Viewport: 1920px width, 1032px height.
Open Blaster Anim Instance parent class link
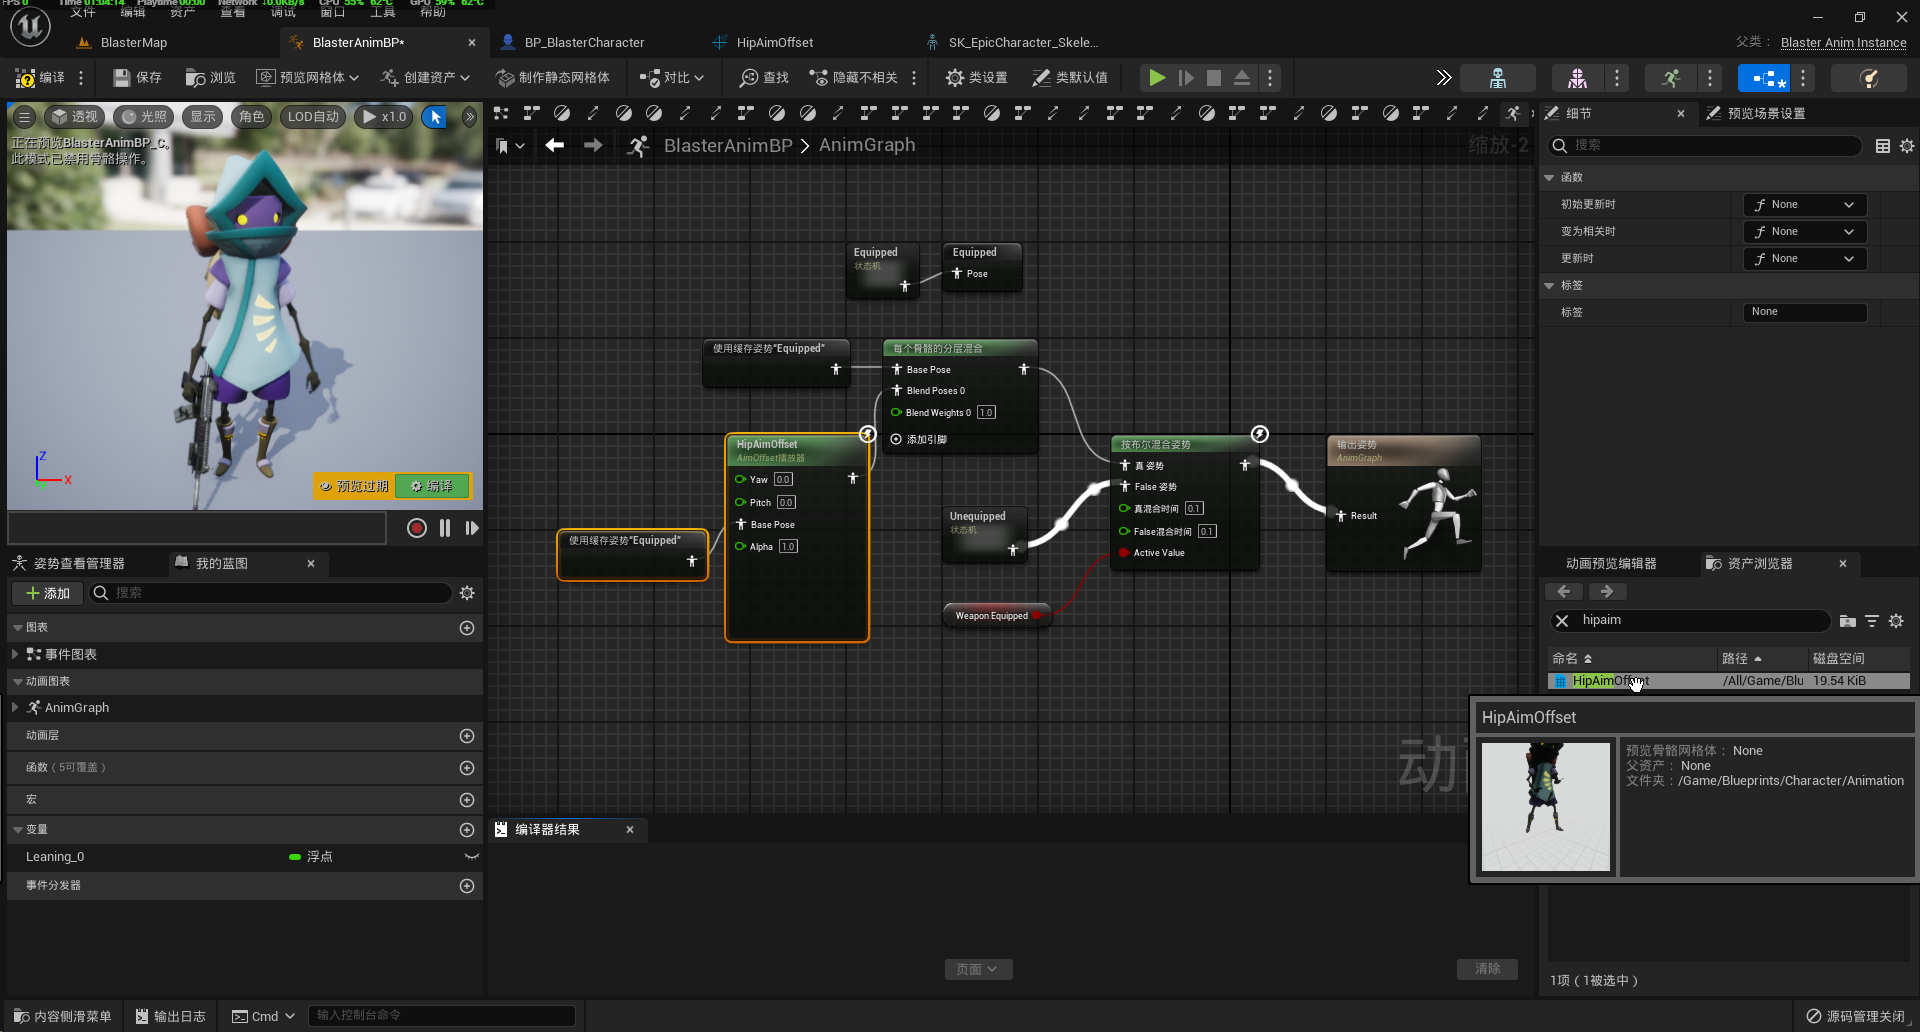[x=1843, y=43]
